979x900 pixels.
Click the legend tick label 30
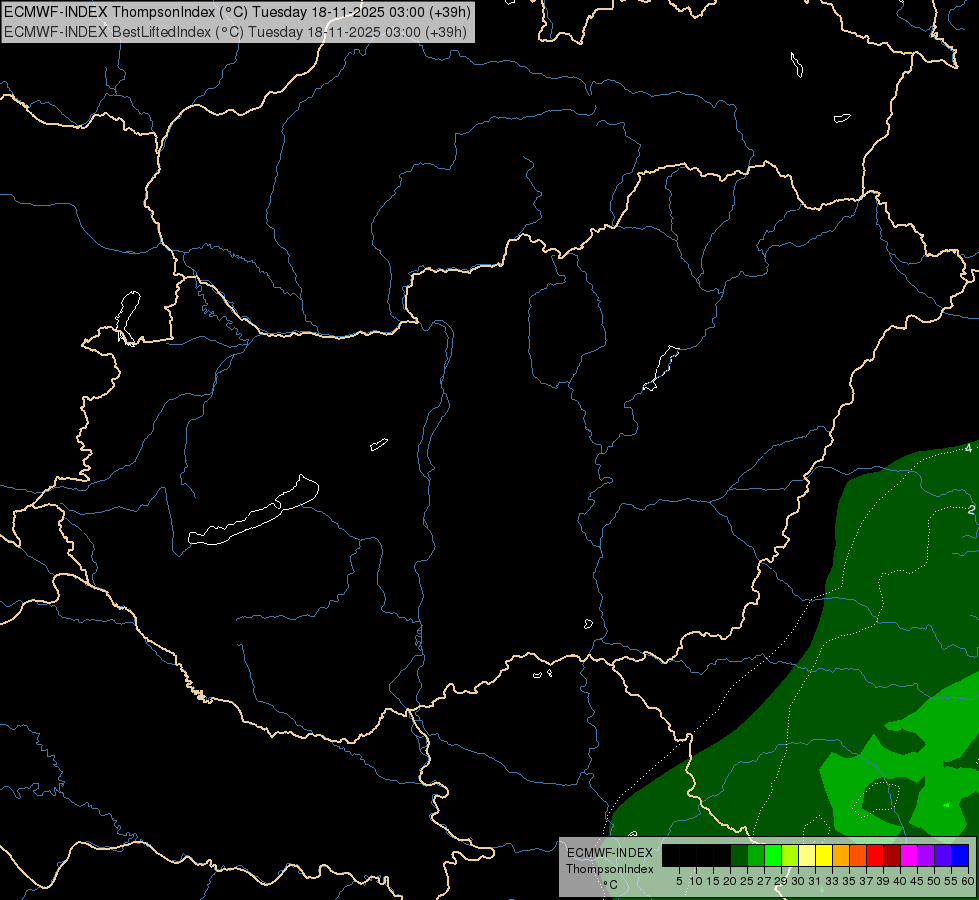point(798,881)
